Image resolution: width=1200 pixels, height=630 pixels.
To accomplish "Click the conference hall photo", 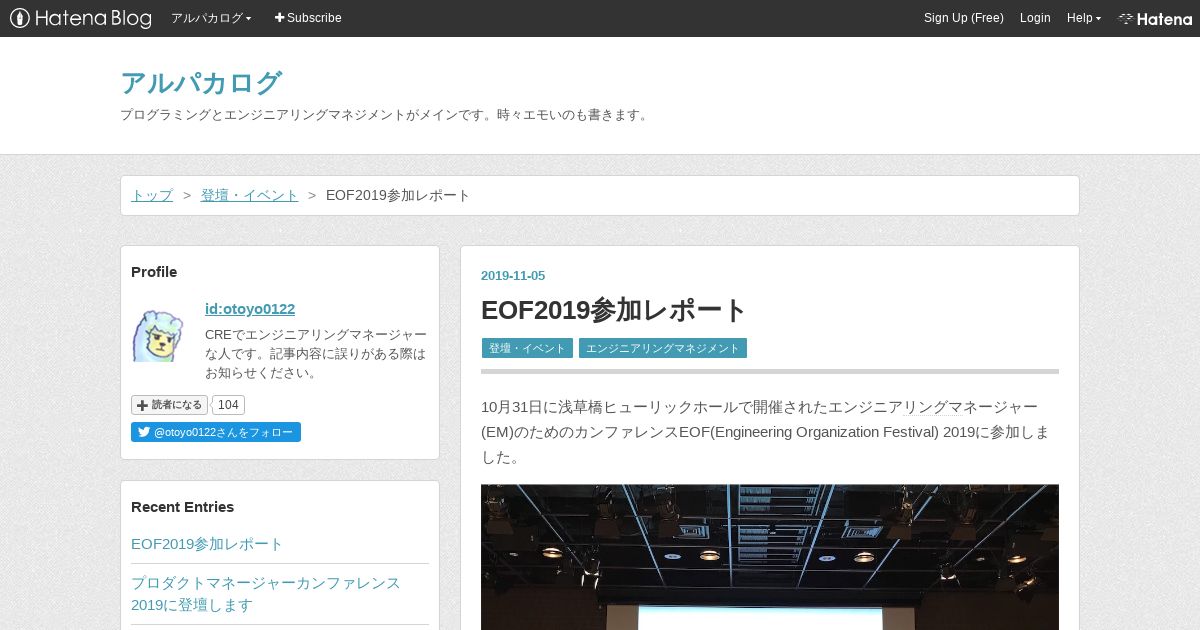I will tap(770, 557).
